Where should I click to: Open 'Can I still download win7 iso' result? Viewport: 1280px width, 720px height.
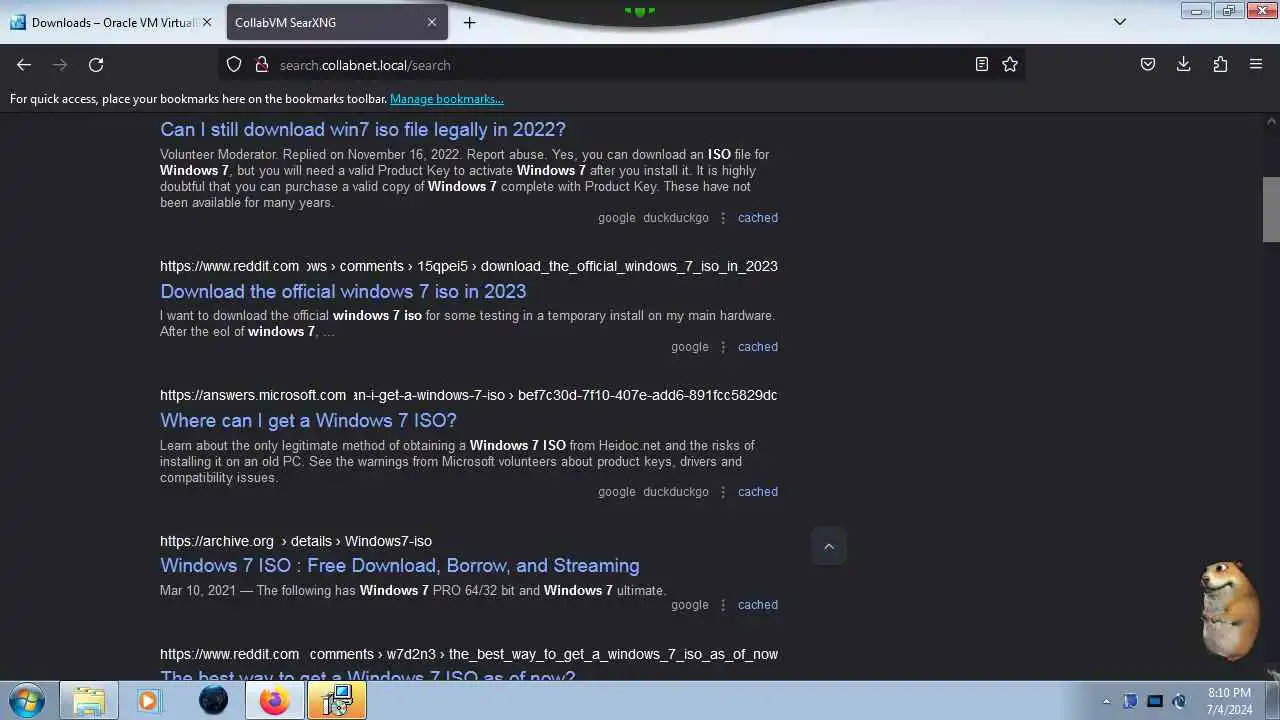(x=363, y=129)
